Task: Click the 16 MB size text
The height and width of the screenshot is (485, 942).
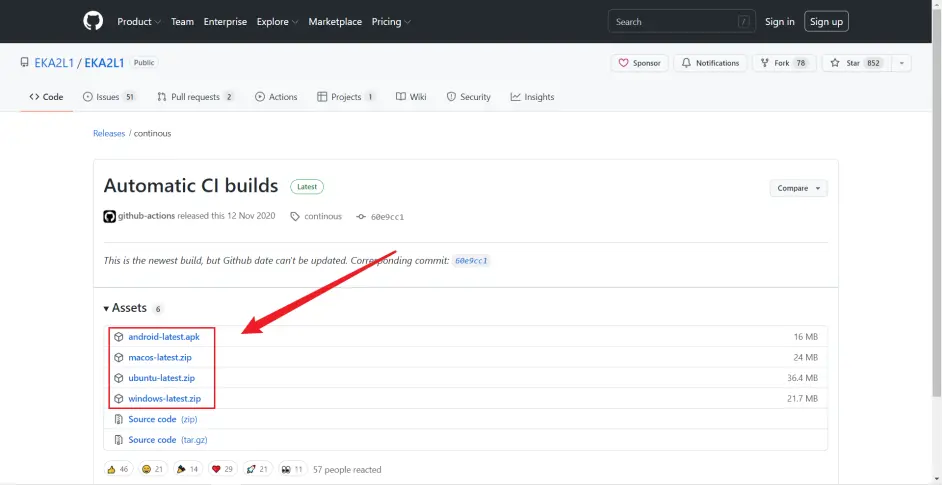Action: tap(806, 337)
